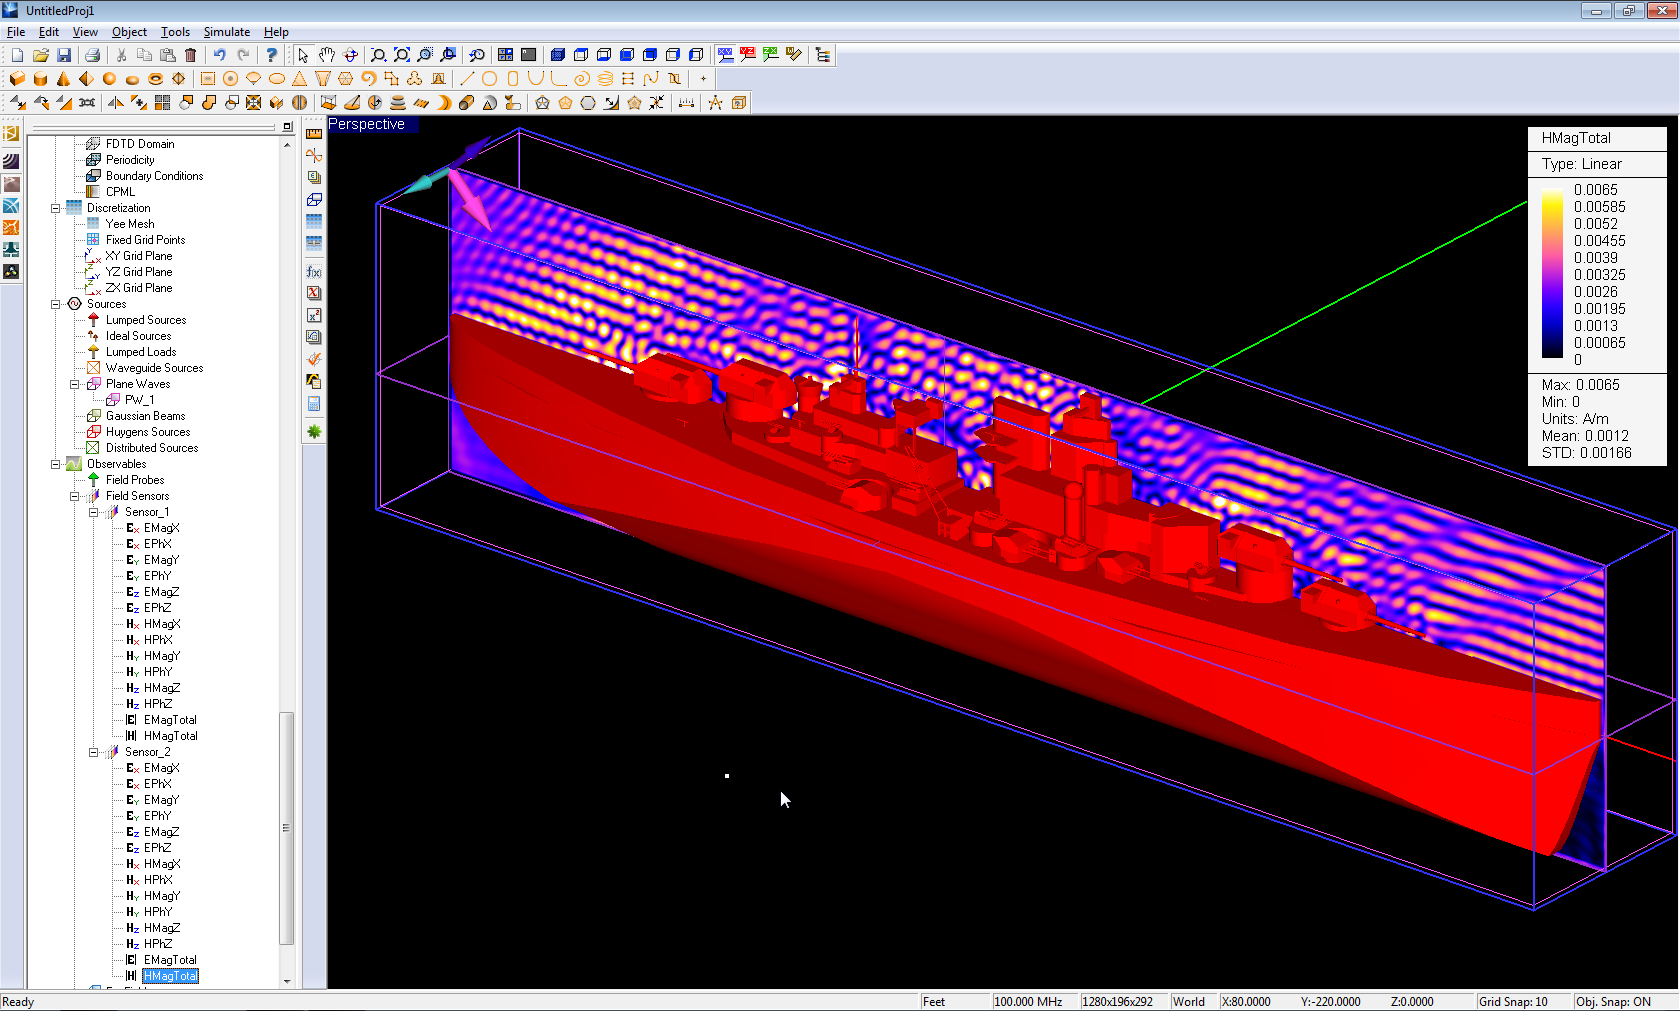Click the ruler units icon in vertical toolbar
Screen dimensions: 1680x1011
click(x=314, y=133)
